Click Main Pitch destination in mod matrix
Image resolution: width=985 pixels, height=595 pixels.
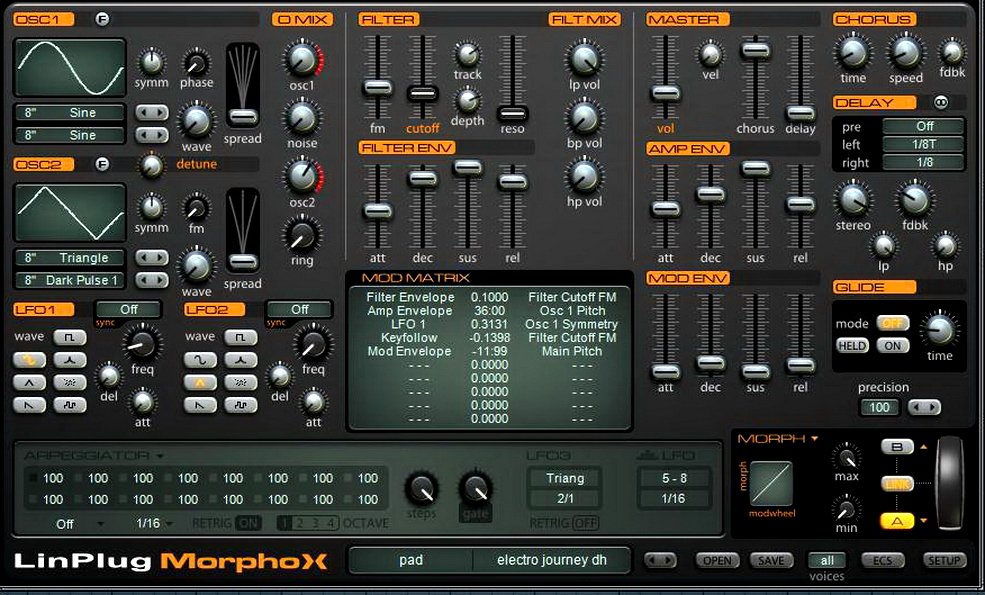pos(572,351)
